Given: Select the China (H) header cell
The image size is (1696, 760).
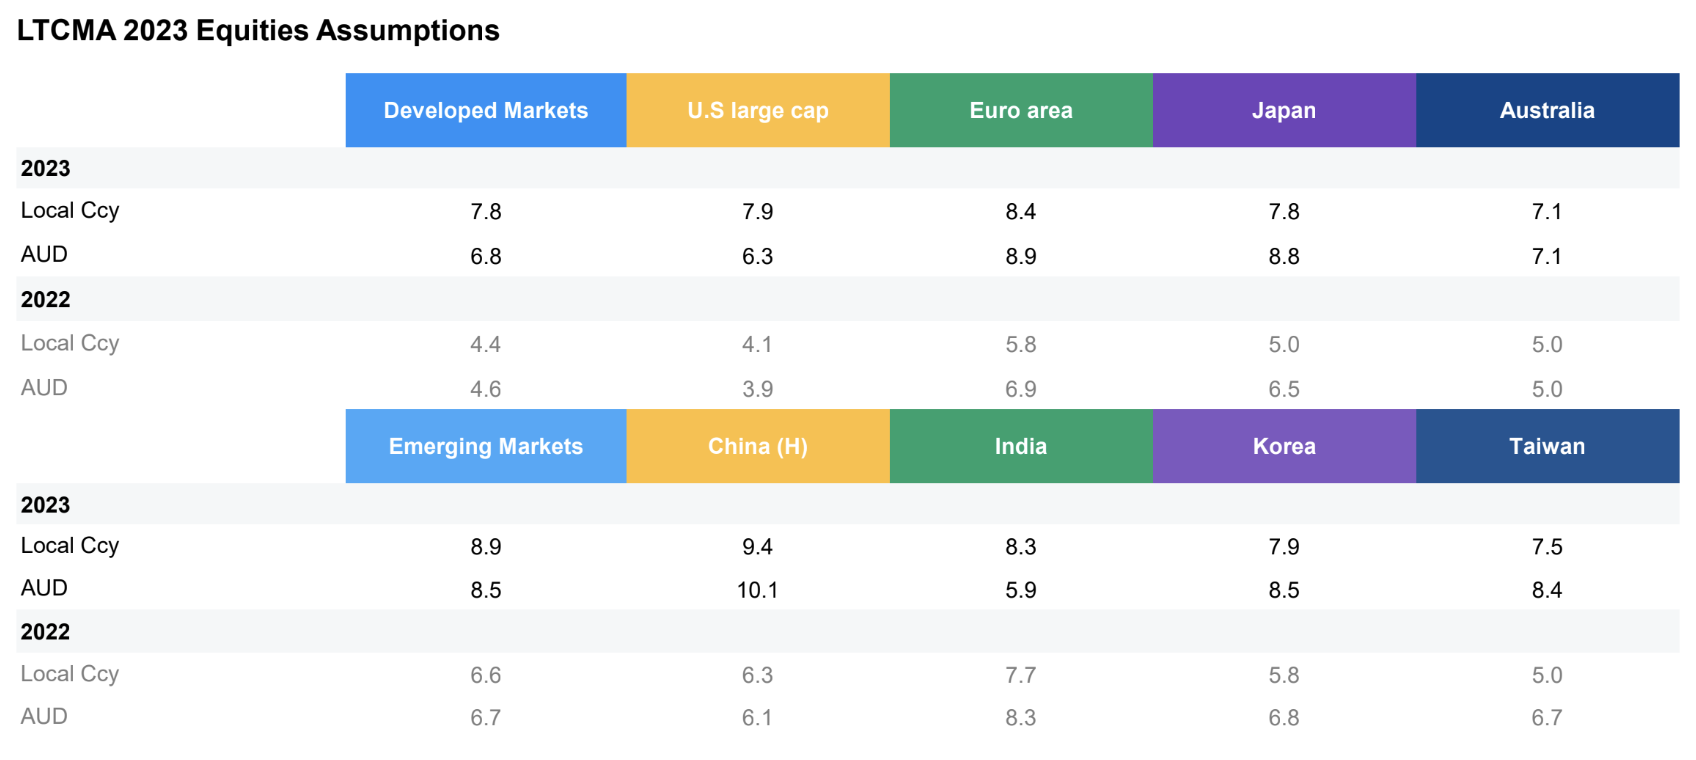Looking at the screenshot, I should [x=758, y=447].
